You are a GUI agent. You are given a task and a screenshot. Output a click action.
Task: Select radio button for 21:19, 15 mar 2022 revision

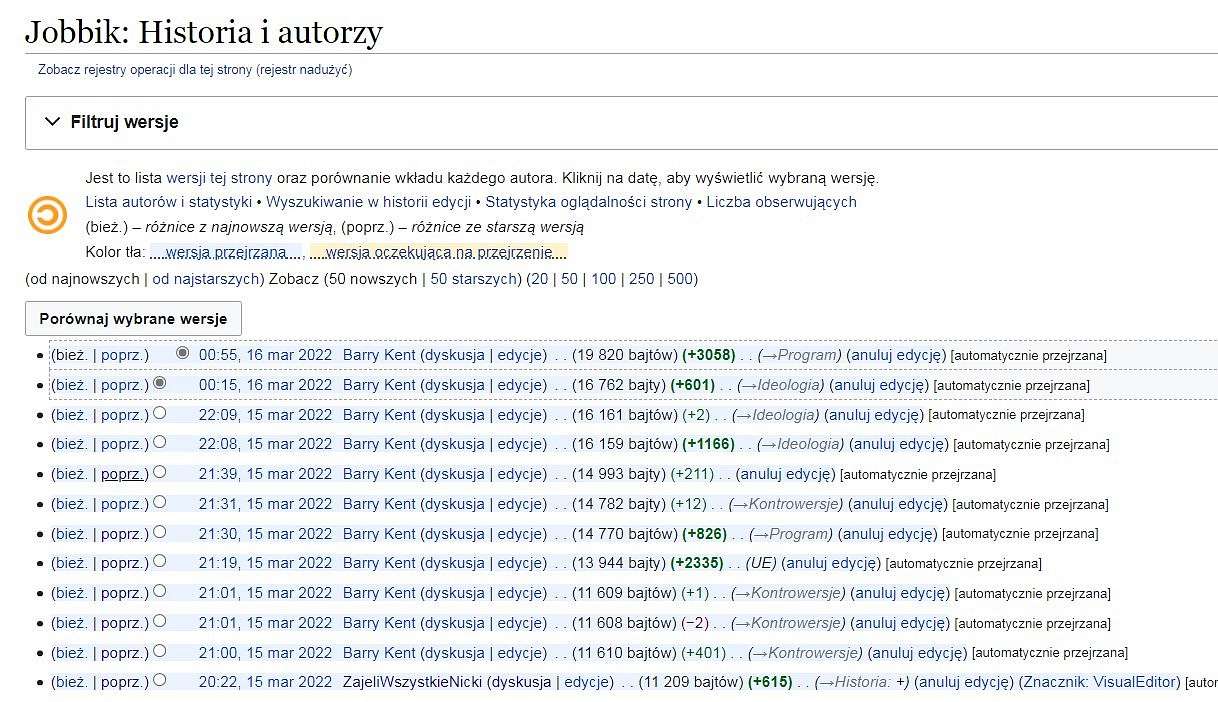160,562
